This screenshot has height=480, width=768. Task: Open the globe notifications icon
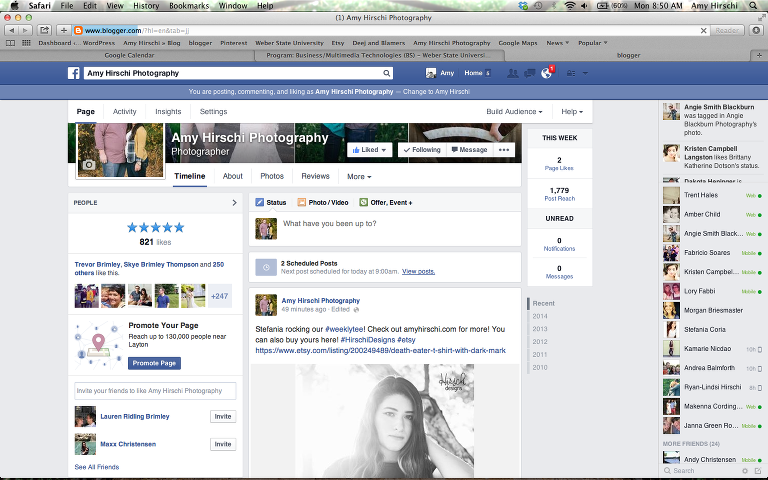546,73
